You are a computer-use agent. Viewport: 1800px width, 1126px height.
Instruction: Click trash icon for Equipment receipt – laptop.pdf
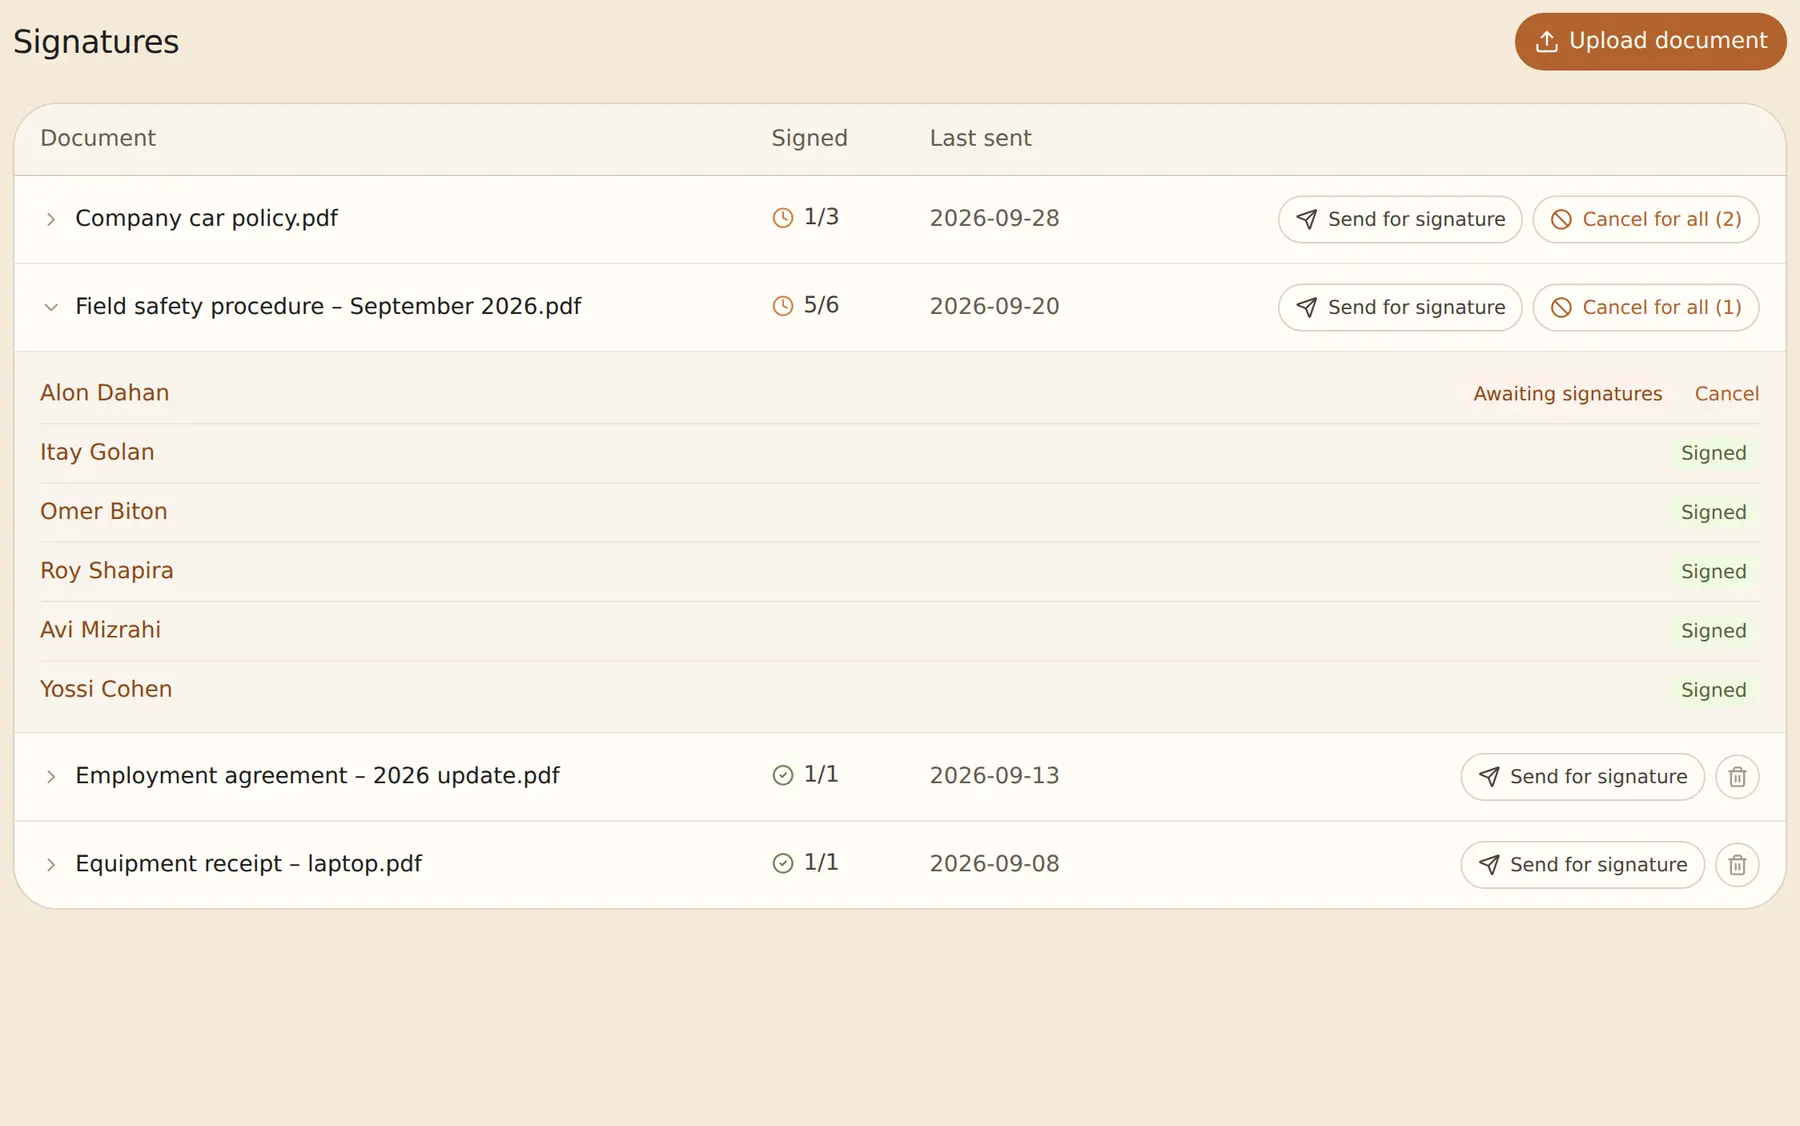tap(1737, 865)
